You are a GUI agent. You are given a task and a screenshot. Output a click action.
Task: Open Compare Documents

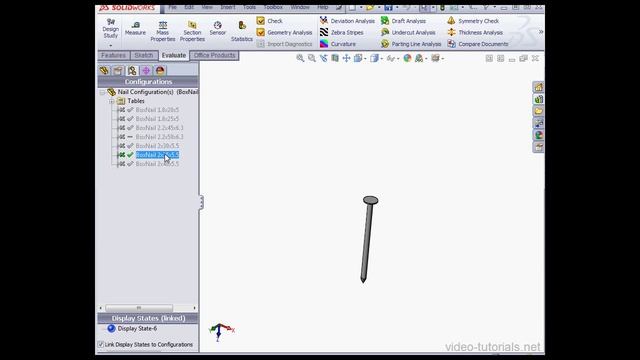pyautogui.click(x=478, y=44)
